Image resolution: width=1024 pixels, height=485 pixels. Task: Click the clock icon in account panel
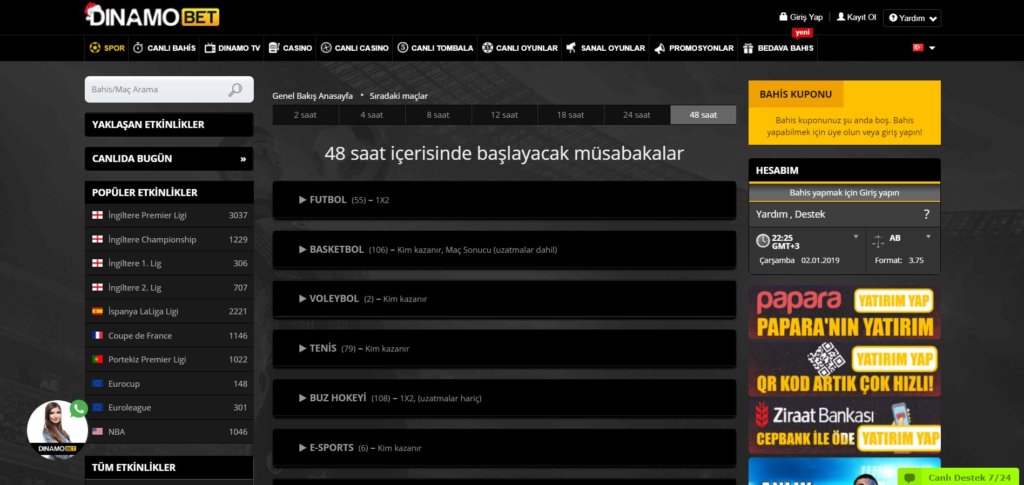pos(762,241)
